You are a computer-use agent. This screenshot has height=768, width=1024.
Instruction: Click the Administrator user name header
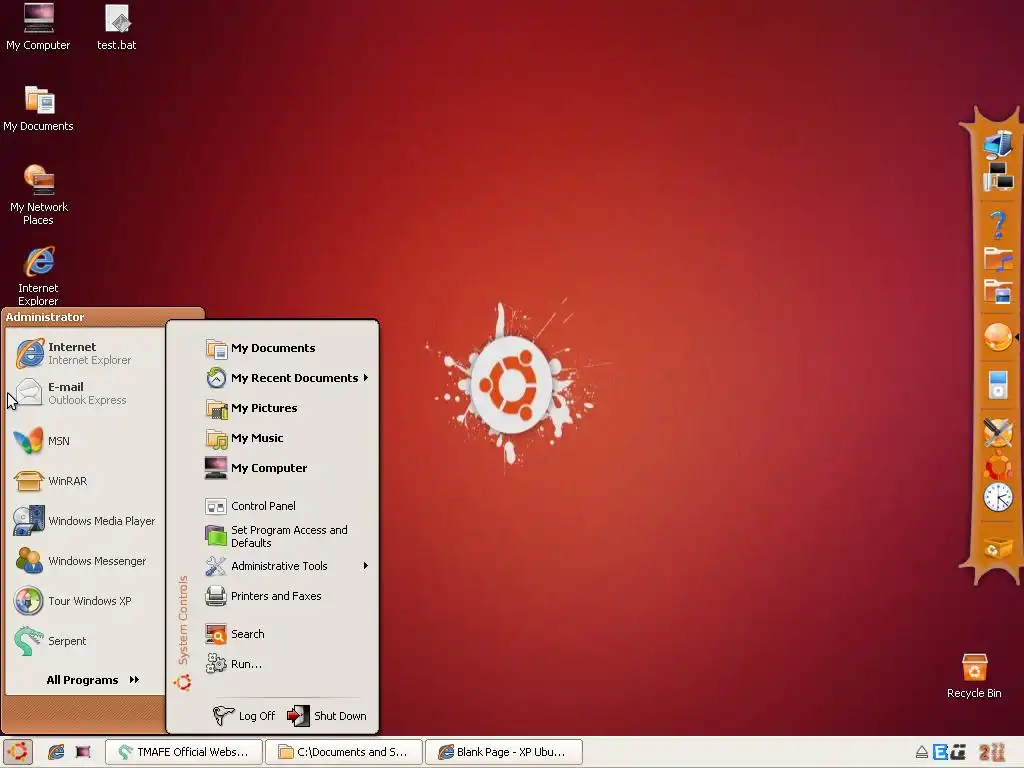click(x=45, y=317)
